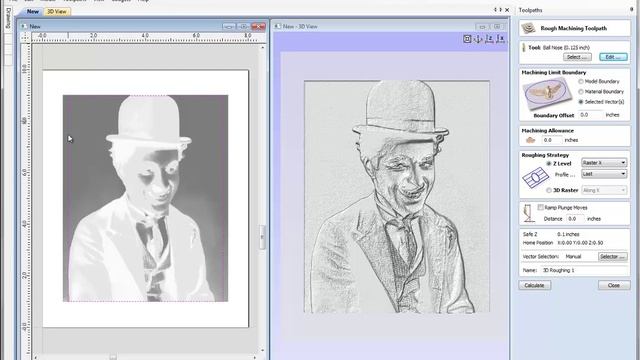Click the Machining Allowance icon
The image size is (640, 360).
(x=530, y=140)
